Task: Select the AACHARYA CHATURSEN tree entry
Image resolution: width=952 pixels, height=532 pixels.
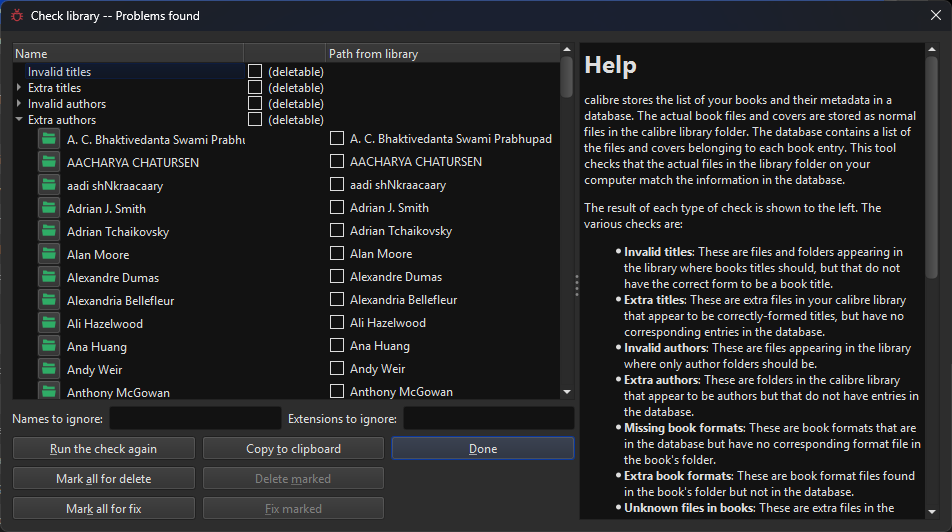Action: 133,162
